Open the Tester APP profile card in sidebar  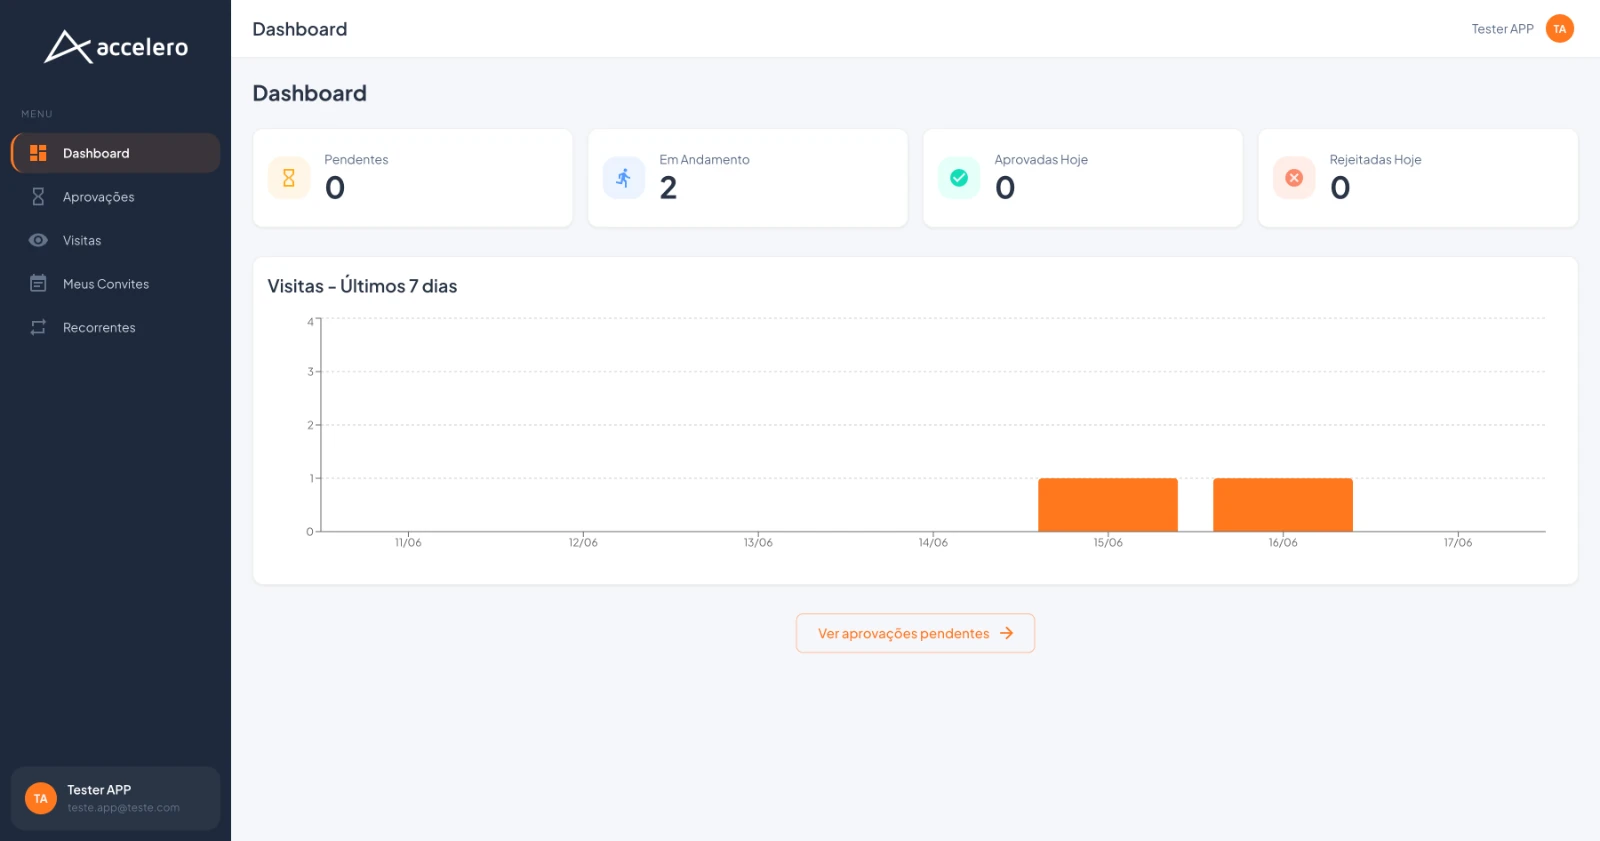click(116, 798)
